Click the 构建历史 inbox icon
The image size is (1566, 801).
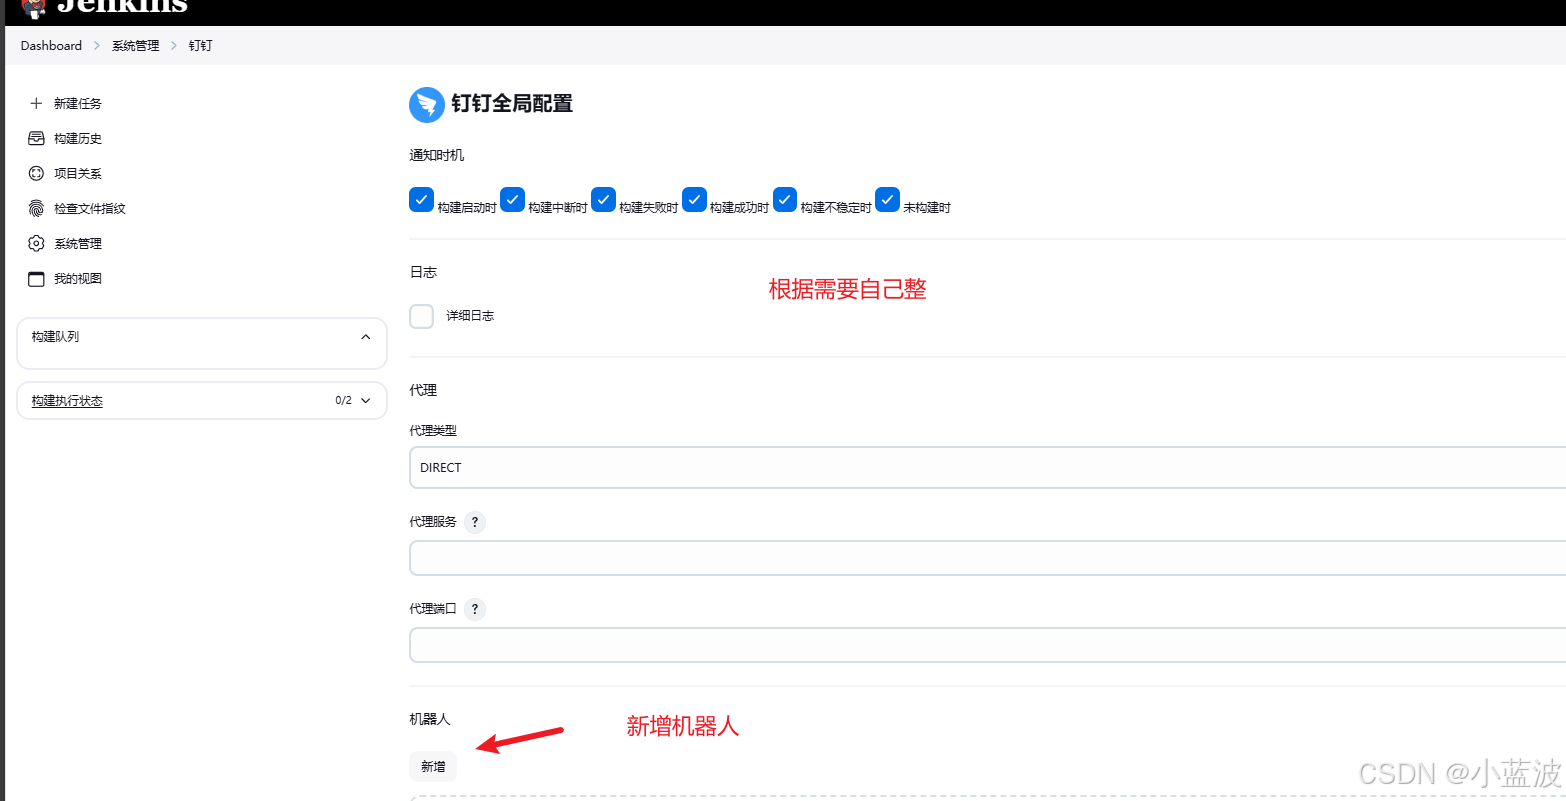point(36,138)
